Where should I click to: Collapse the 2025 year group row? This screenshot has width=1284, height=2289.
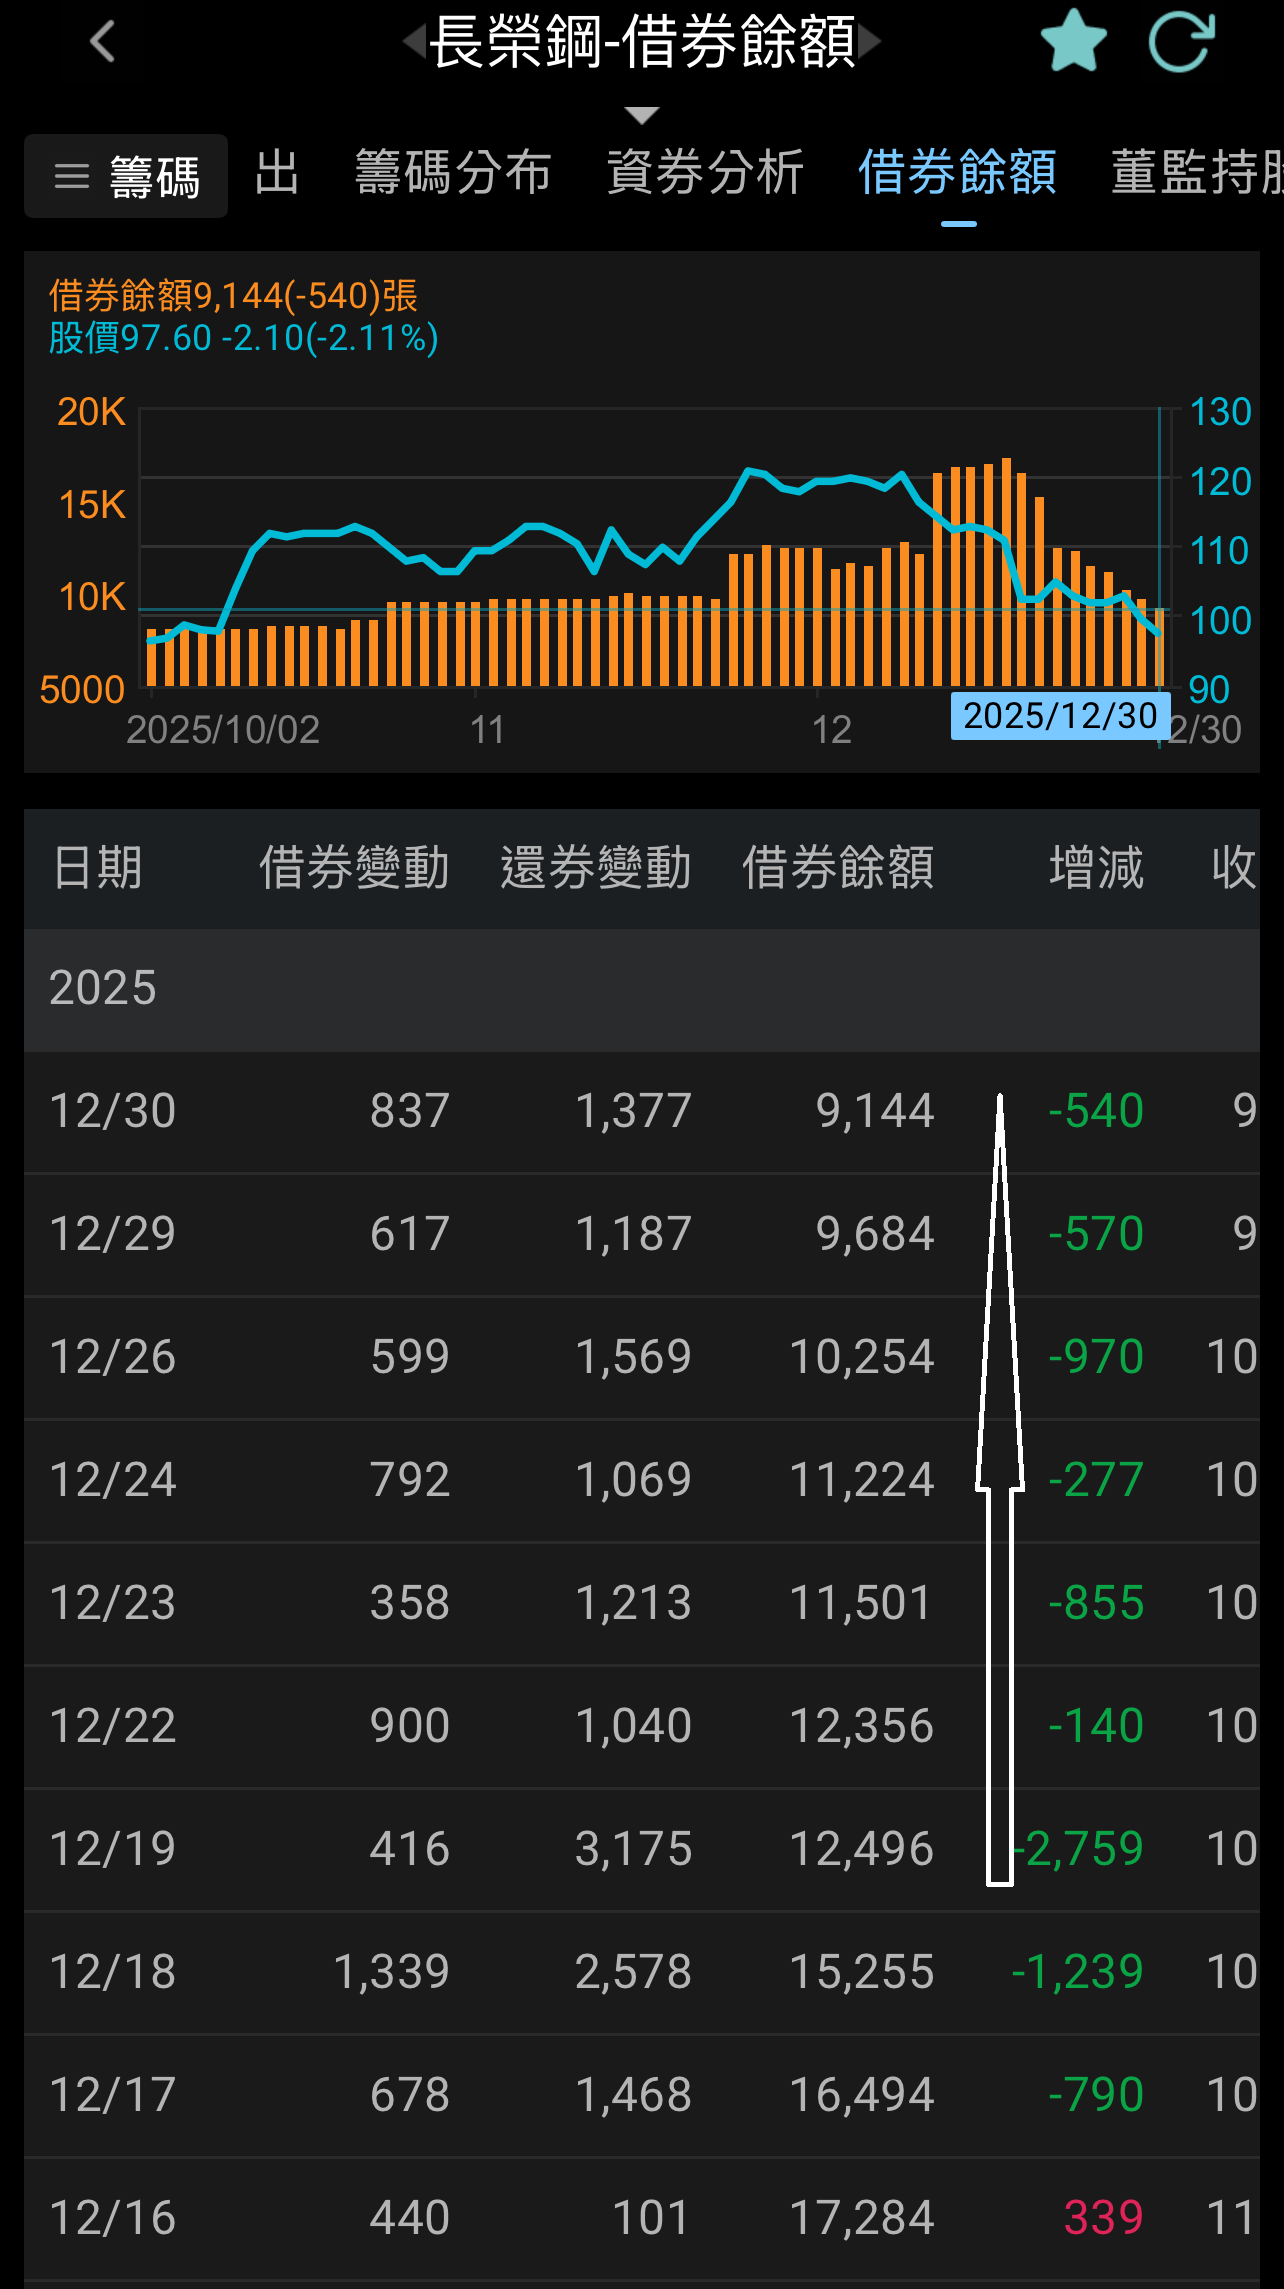[640, 988]
